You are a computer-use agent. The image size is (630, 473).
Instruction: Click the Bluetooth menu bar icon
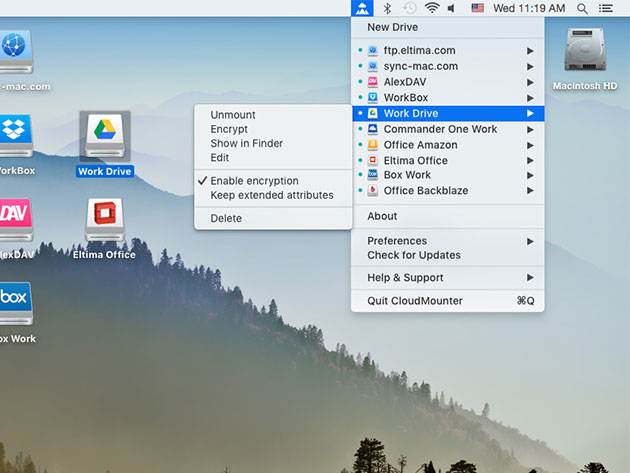pyautogui.click(x=387, y=8)
